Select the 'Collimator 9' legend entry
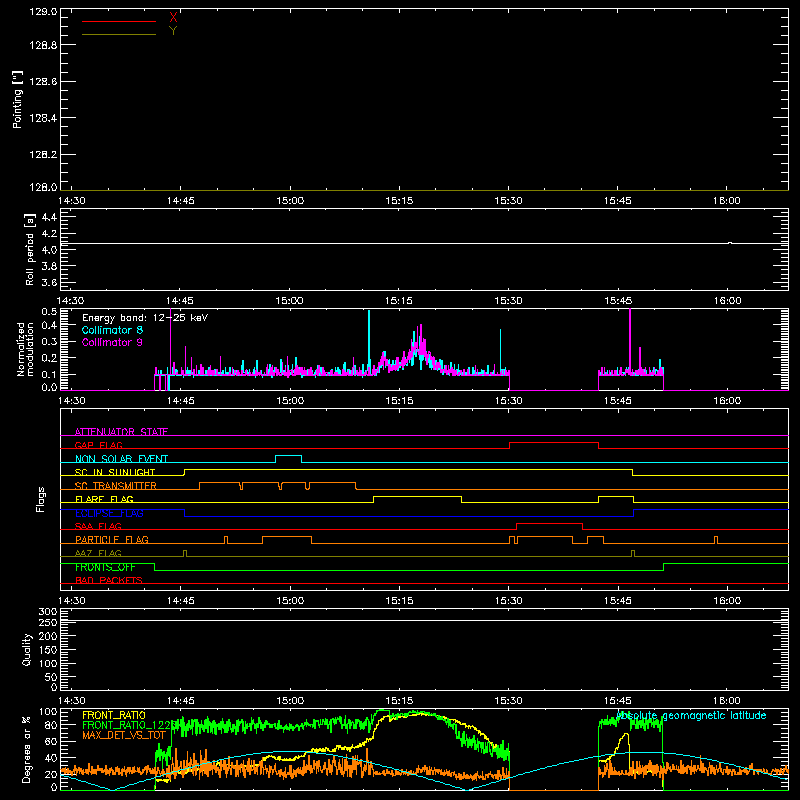The height and width of the screenshot is (800, 800). tap(112, 342)
